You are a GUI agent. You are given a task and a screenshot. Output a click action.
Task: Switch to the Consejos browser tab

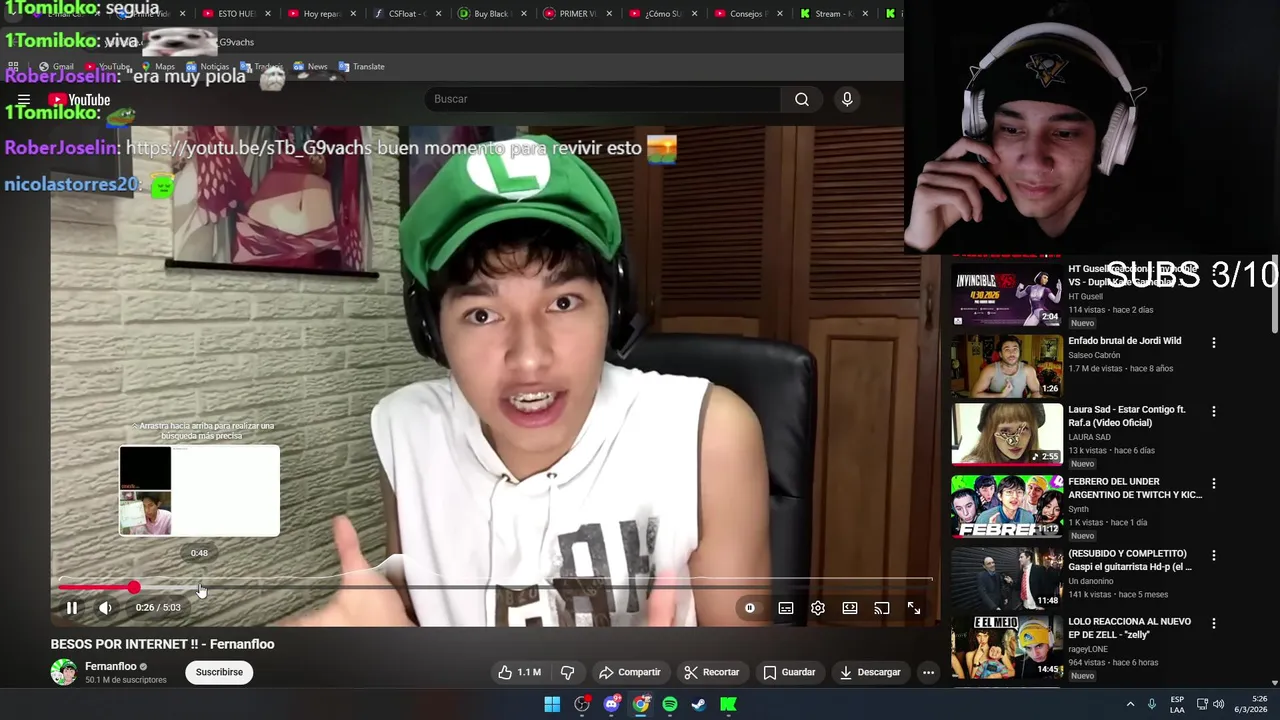(x=741, y=14)
